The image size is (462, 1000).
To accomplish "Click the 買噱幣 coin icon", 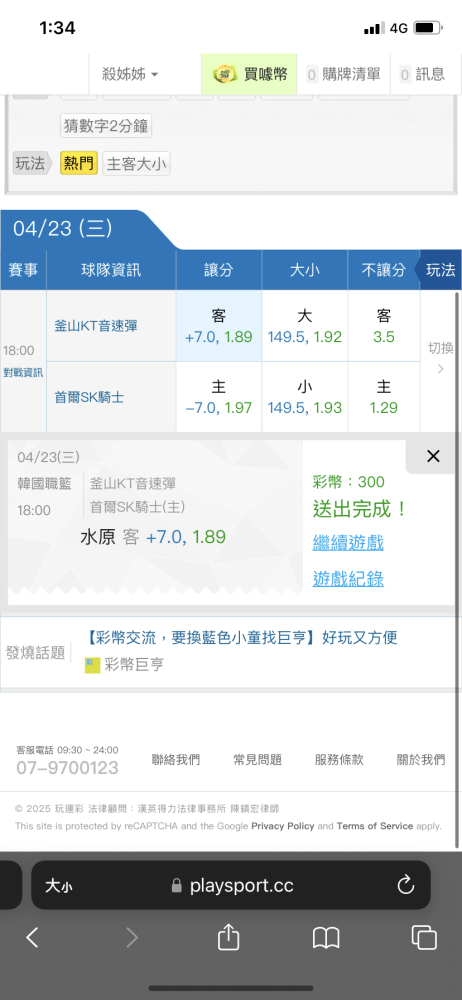I will click(x=225, y=75).
